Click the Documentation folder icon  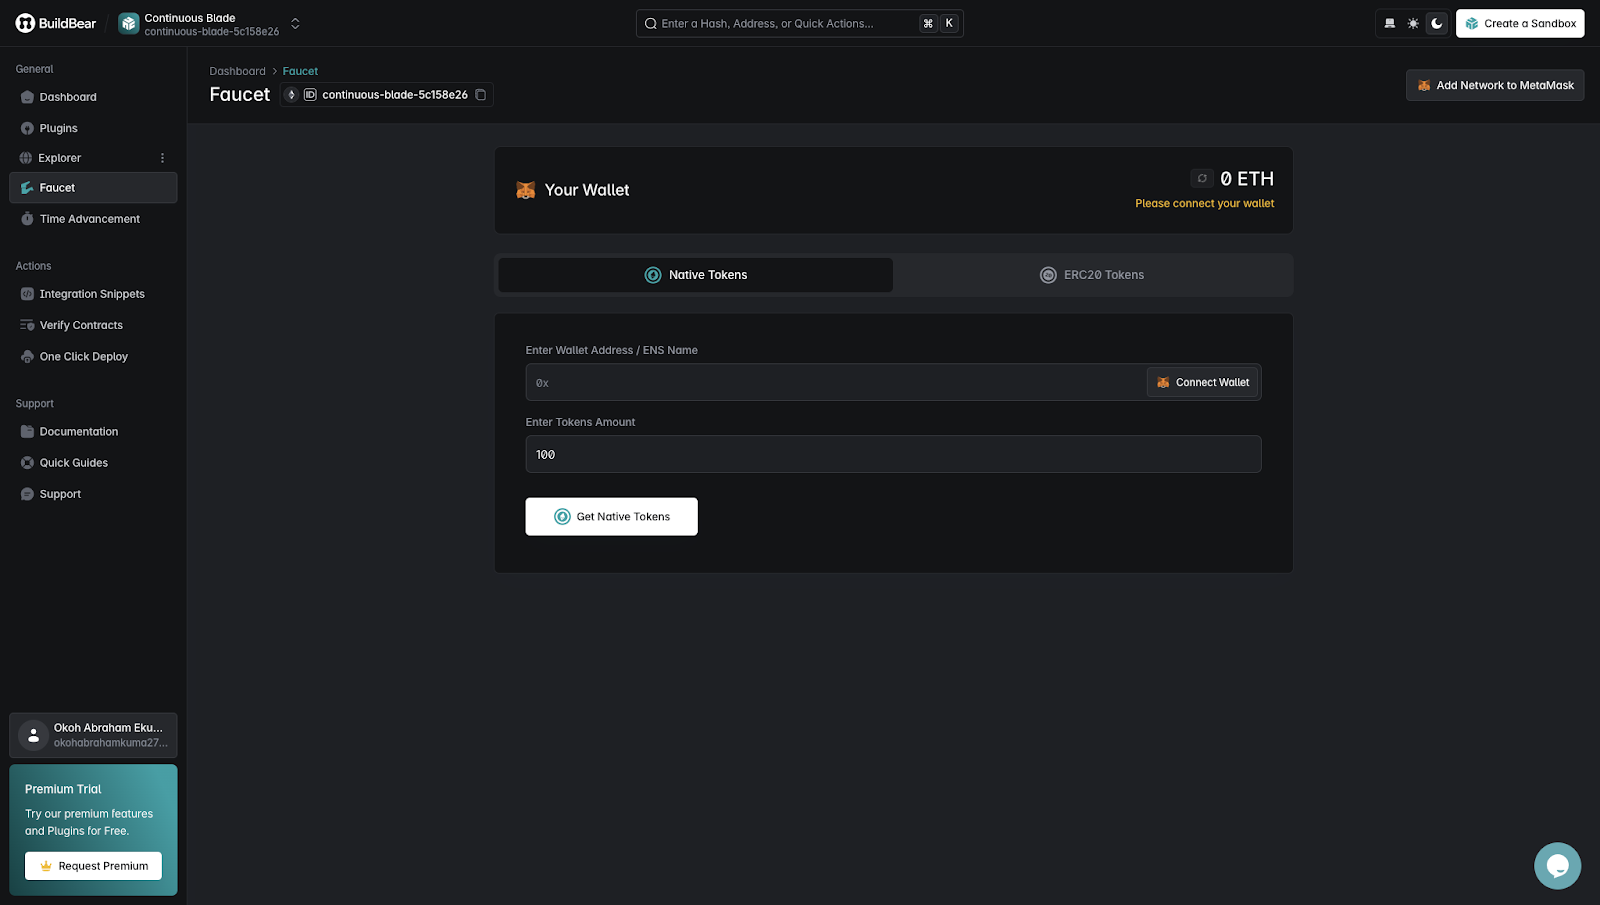tap(27, 432)
